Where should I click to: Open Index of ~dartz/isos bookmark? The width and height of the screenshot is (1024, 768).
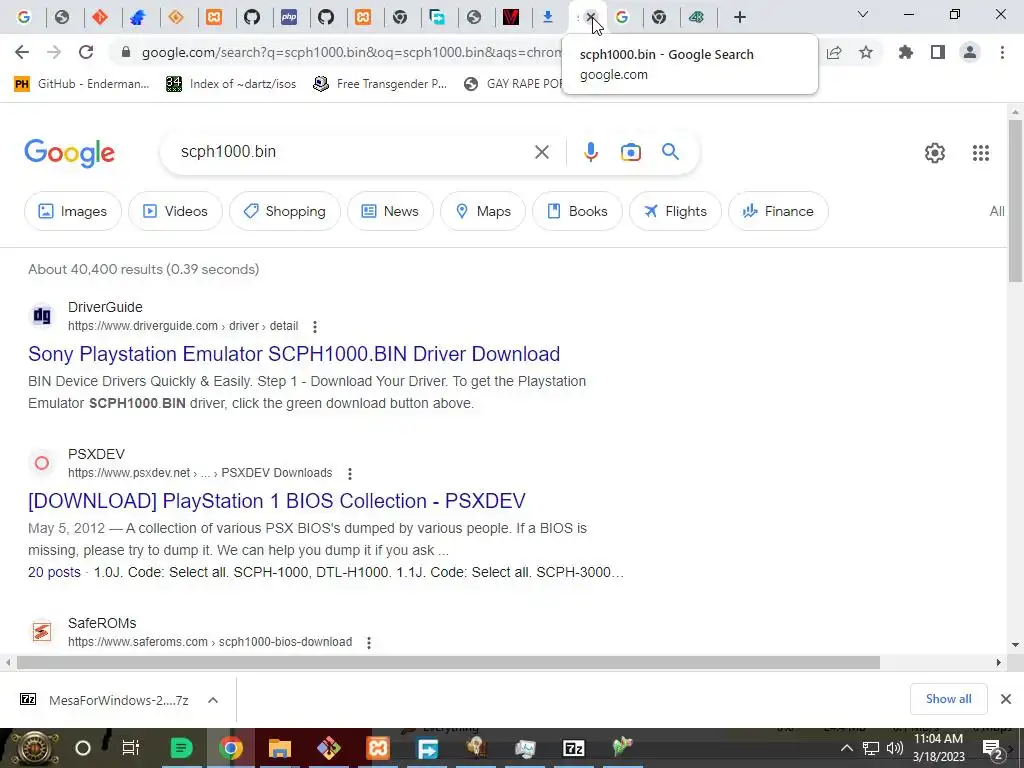[x=231, y=84]
